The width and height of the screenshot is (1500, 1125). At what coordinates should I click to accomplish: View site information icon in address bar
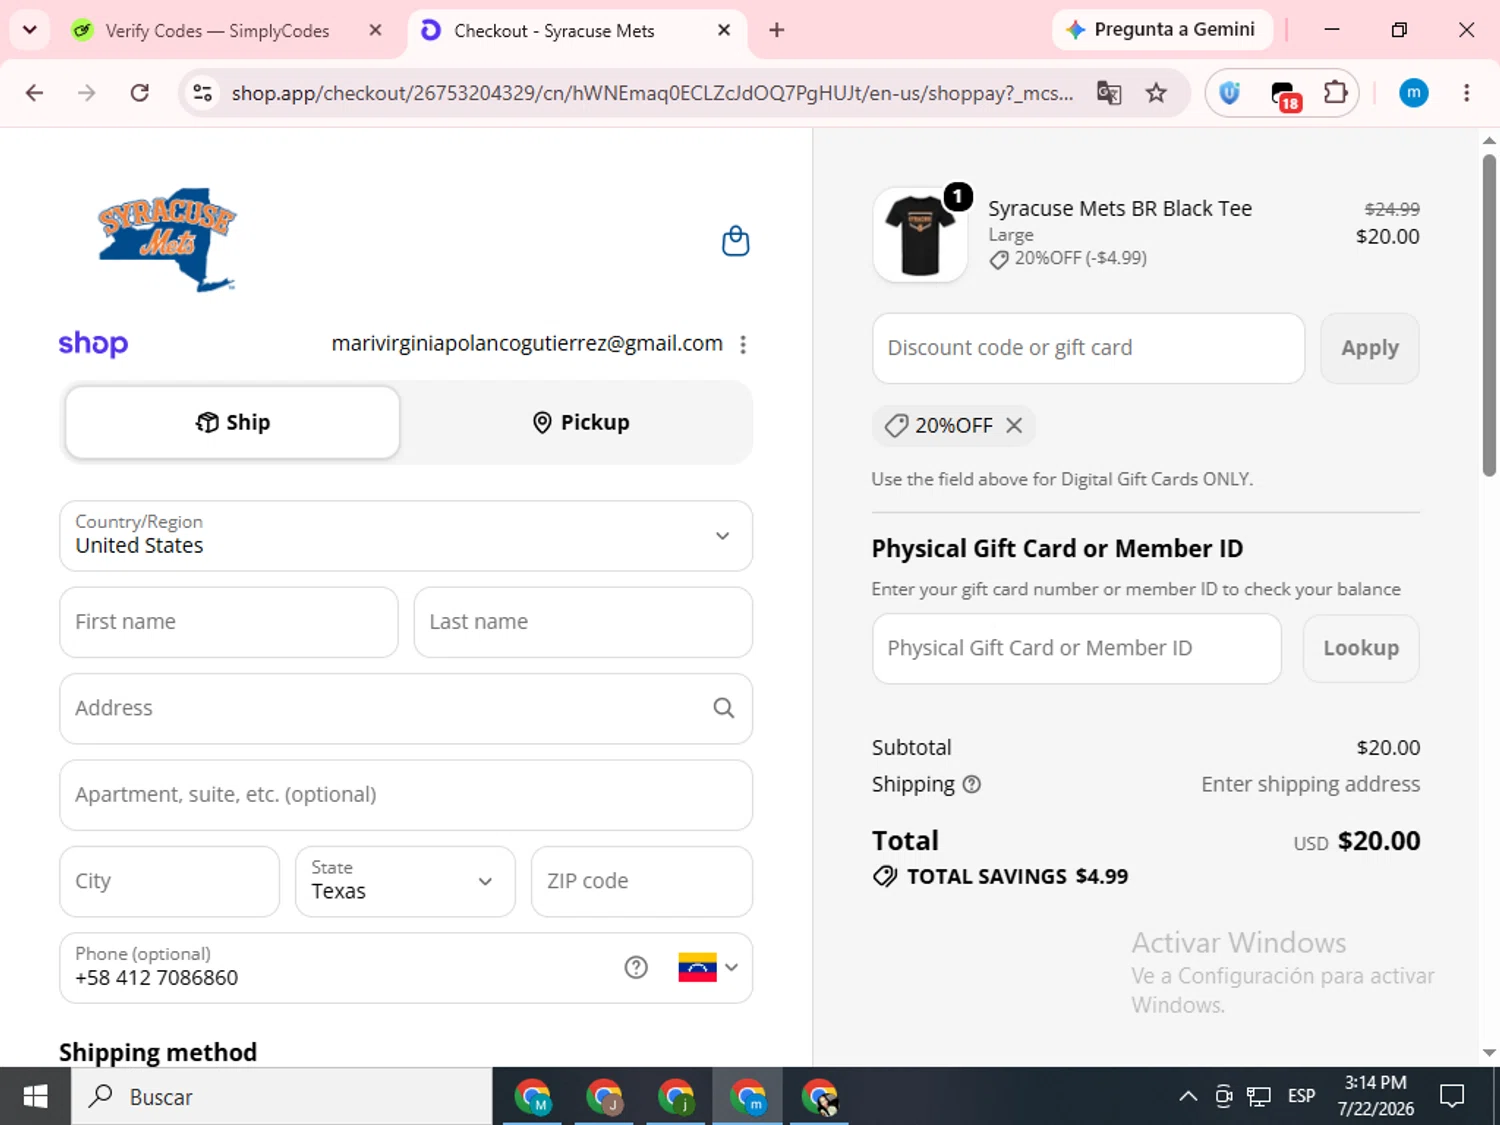click(x=203, y=93)
